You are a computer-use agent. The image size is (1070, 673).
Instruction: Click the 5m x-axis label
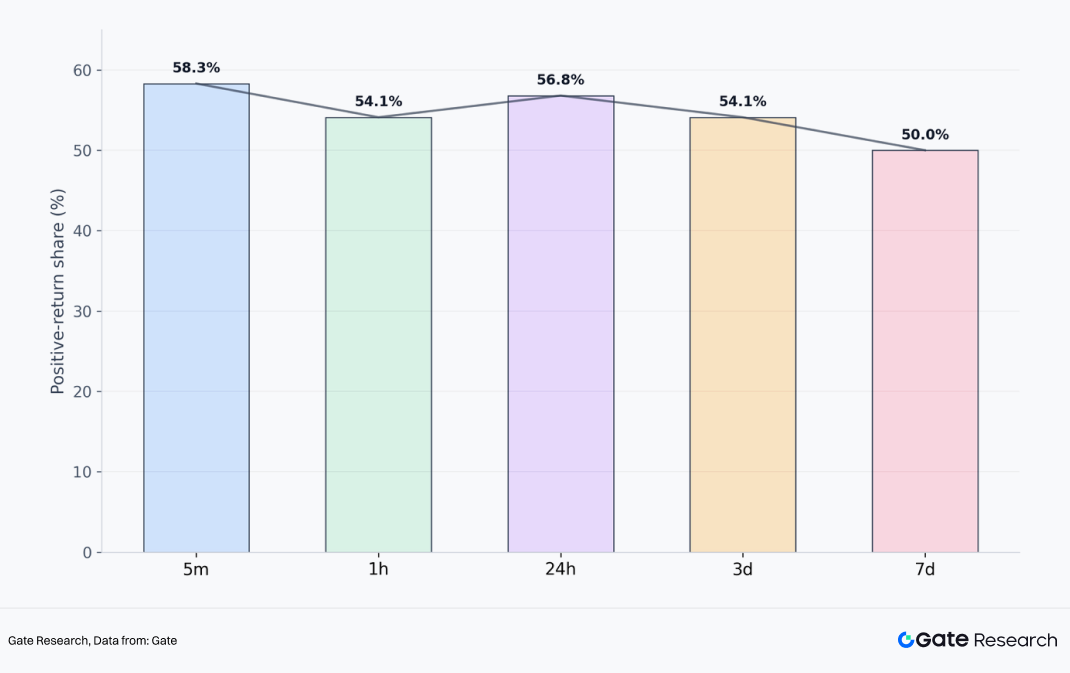196,570
